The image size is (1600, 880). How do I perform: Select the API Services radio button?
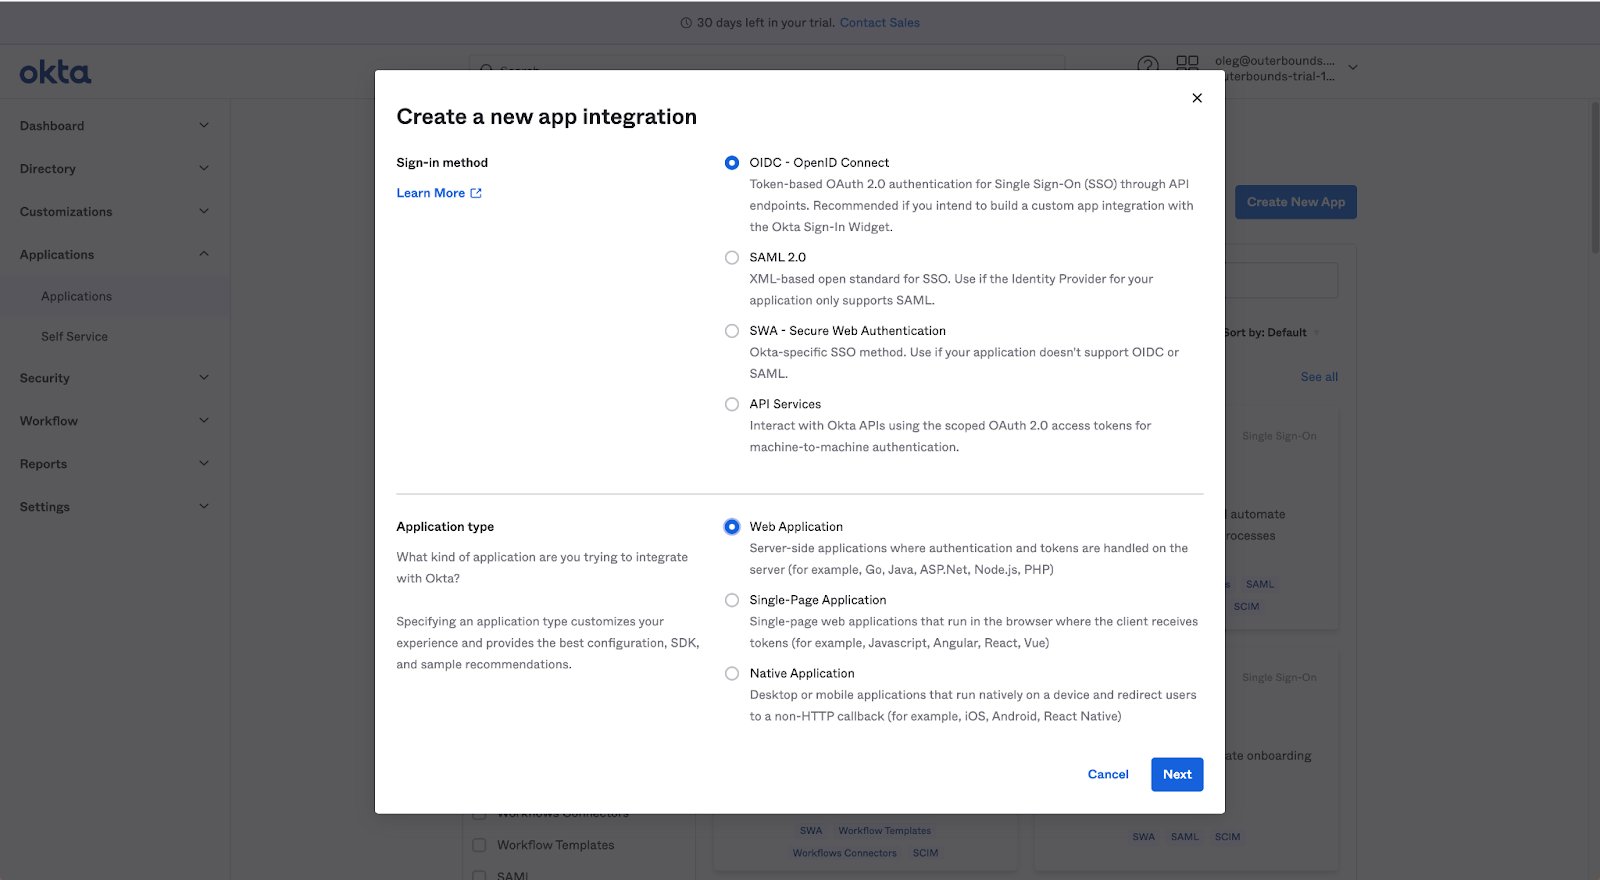(732, 405)
